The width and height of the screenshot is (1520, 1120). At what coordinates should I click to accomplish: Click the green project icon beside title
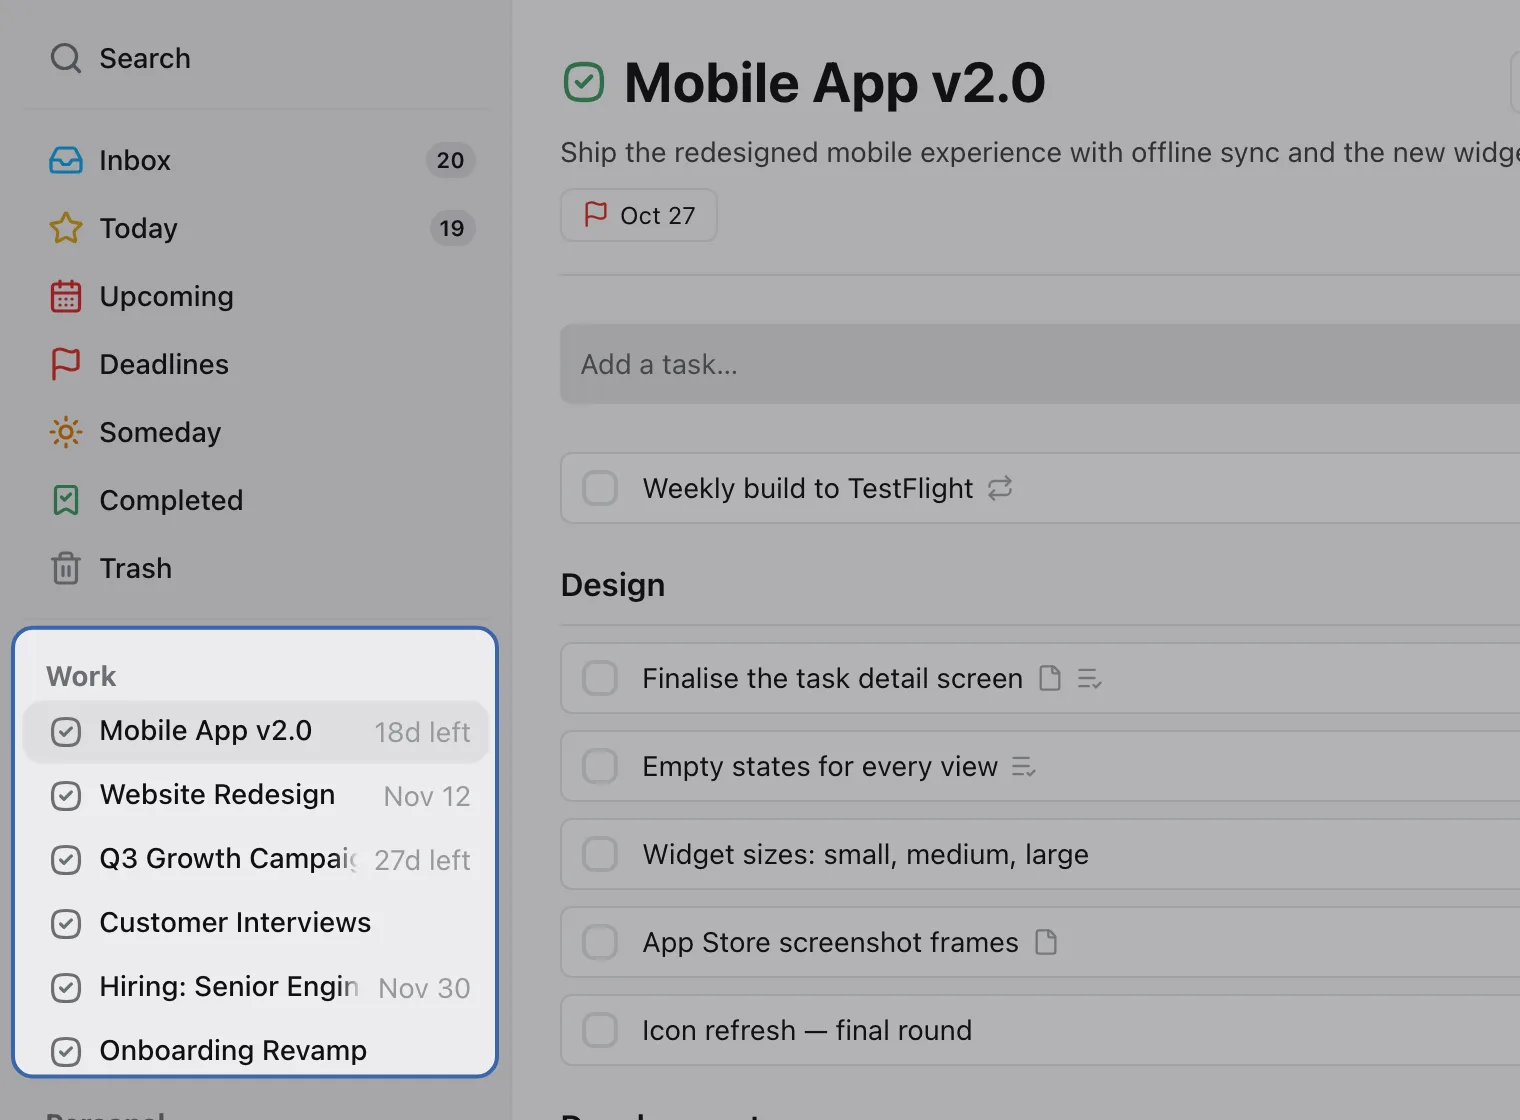pyautogui.click(x=584, y=82)
